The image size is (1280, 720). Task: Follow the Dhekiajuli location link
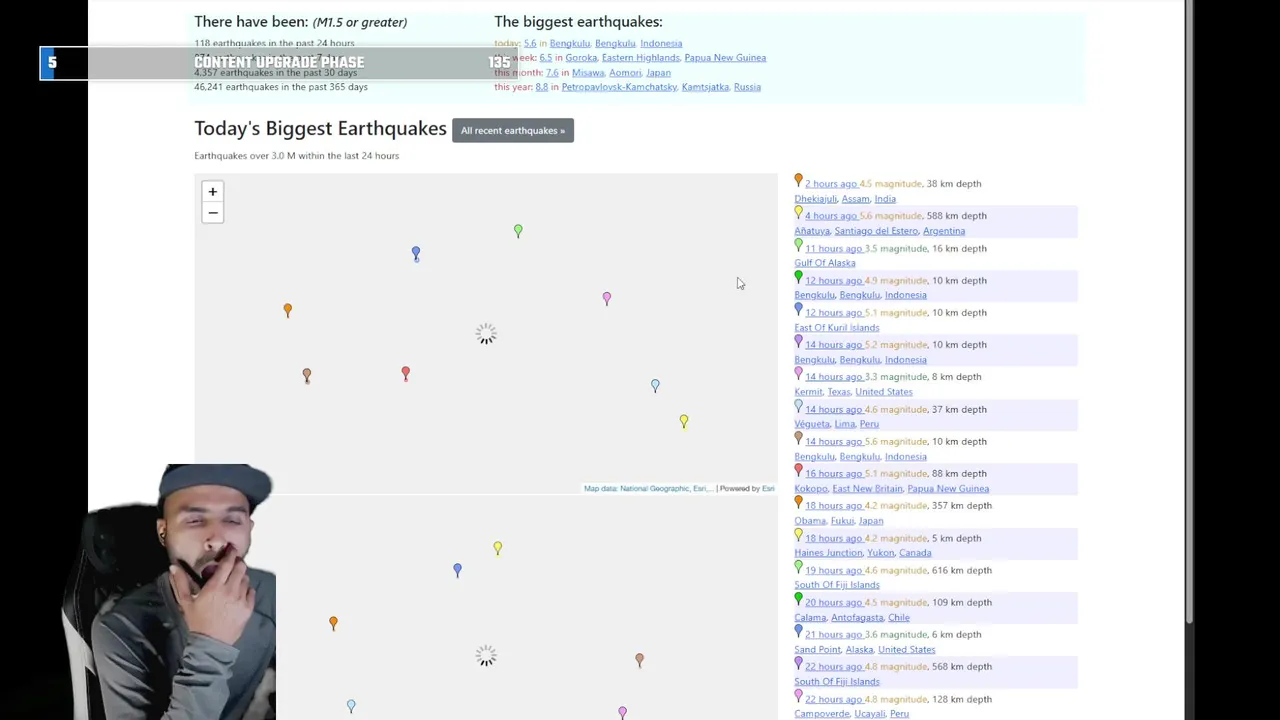click(x=815, y=199)
